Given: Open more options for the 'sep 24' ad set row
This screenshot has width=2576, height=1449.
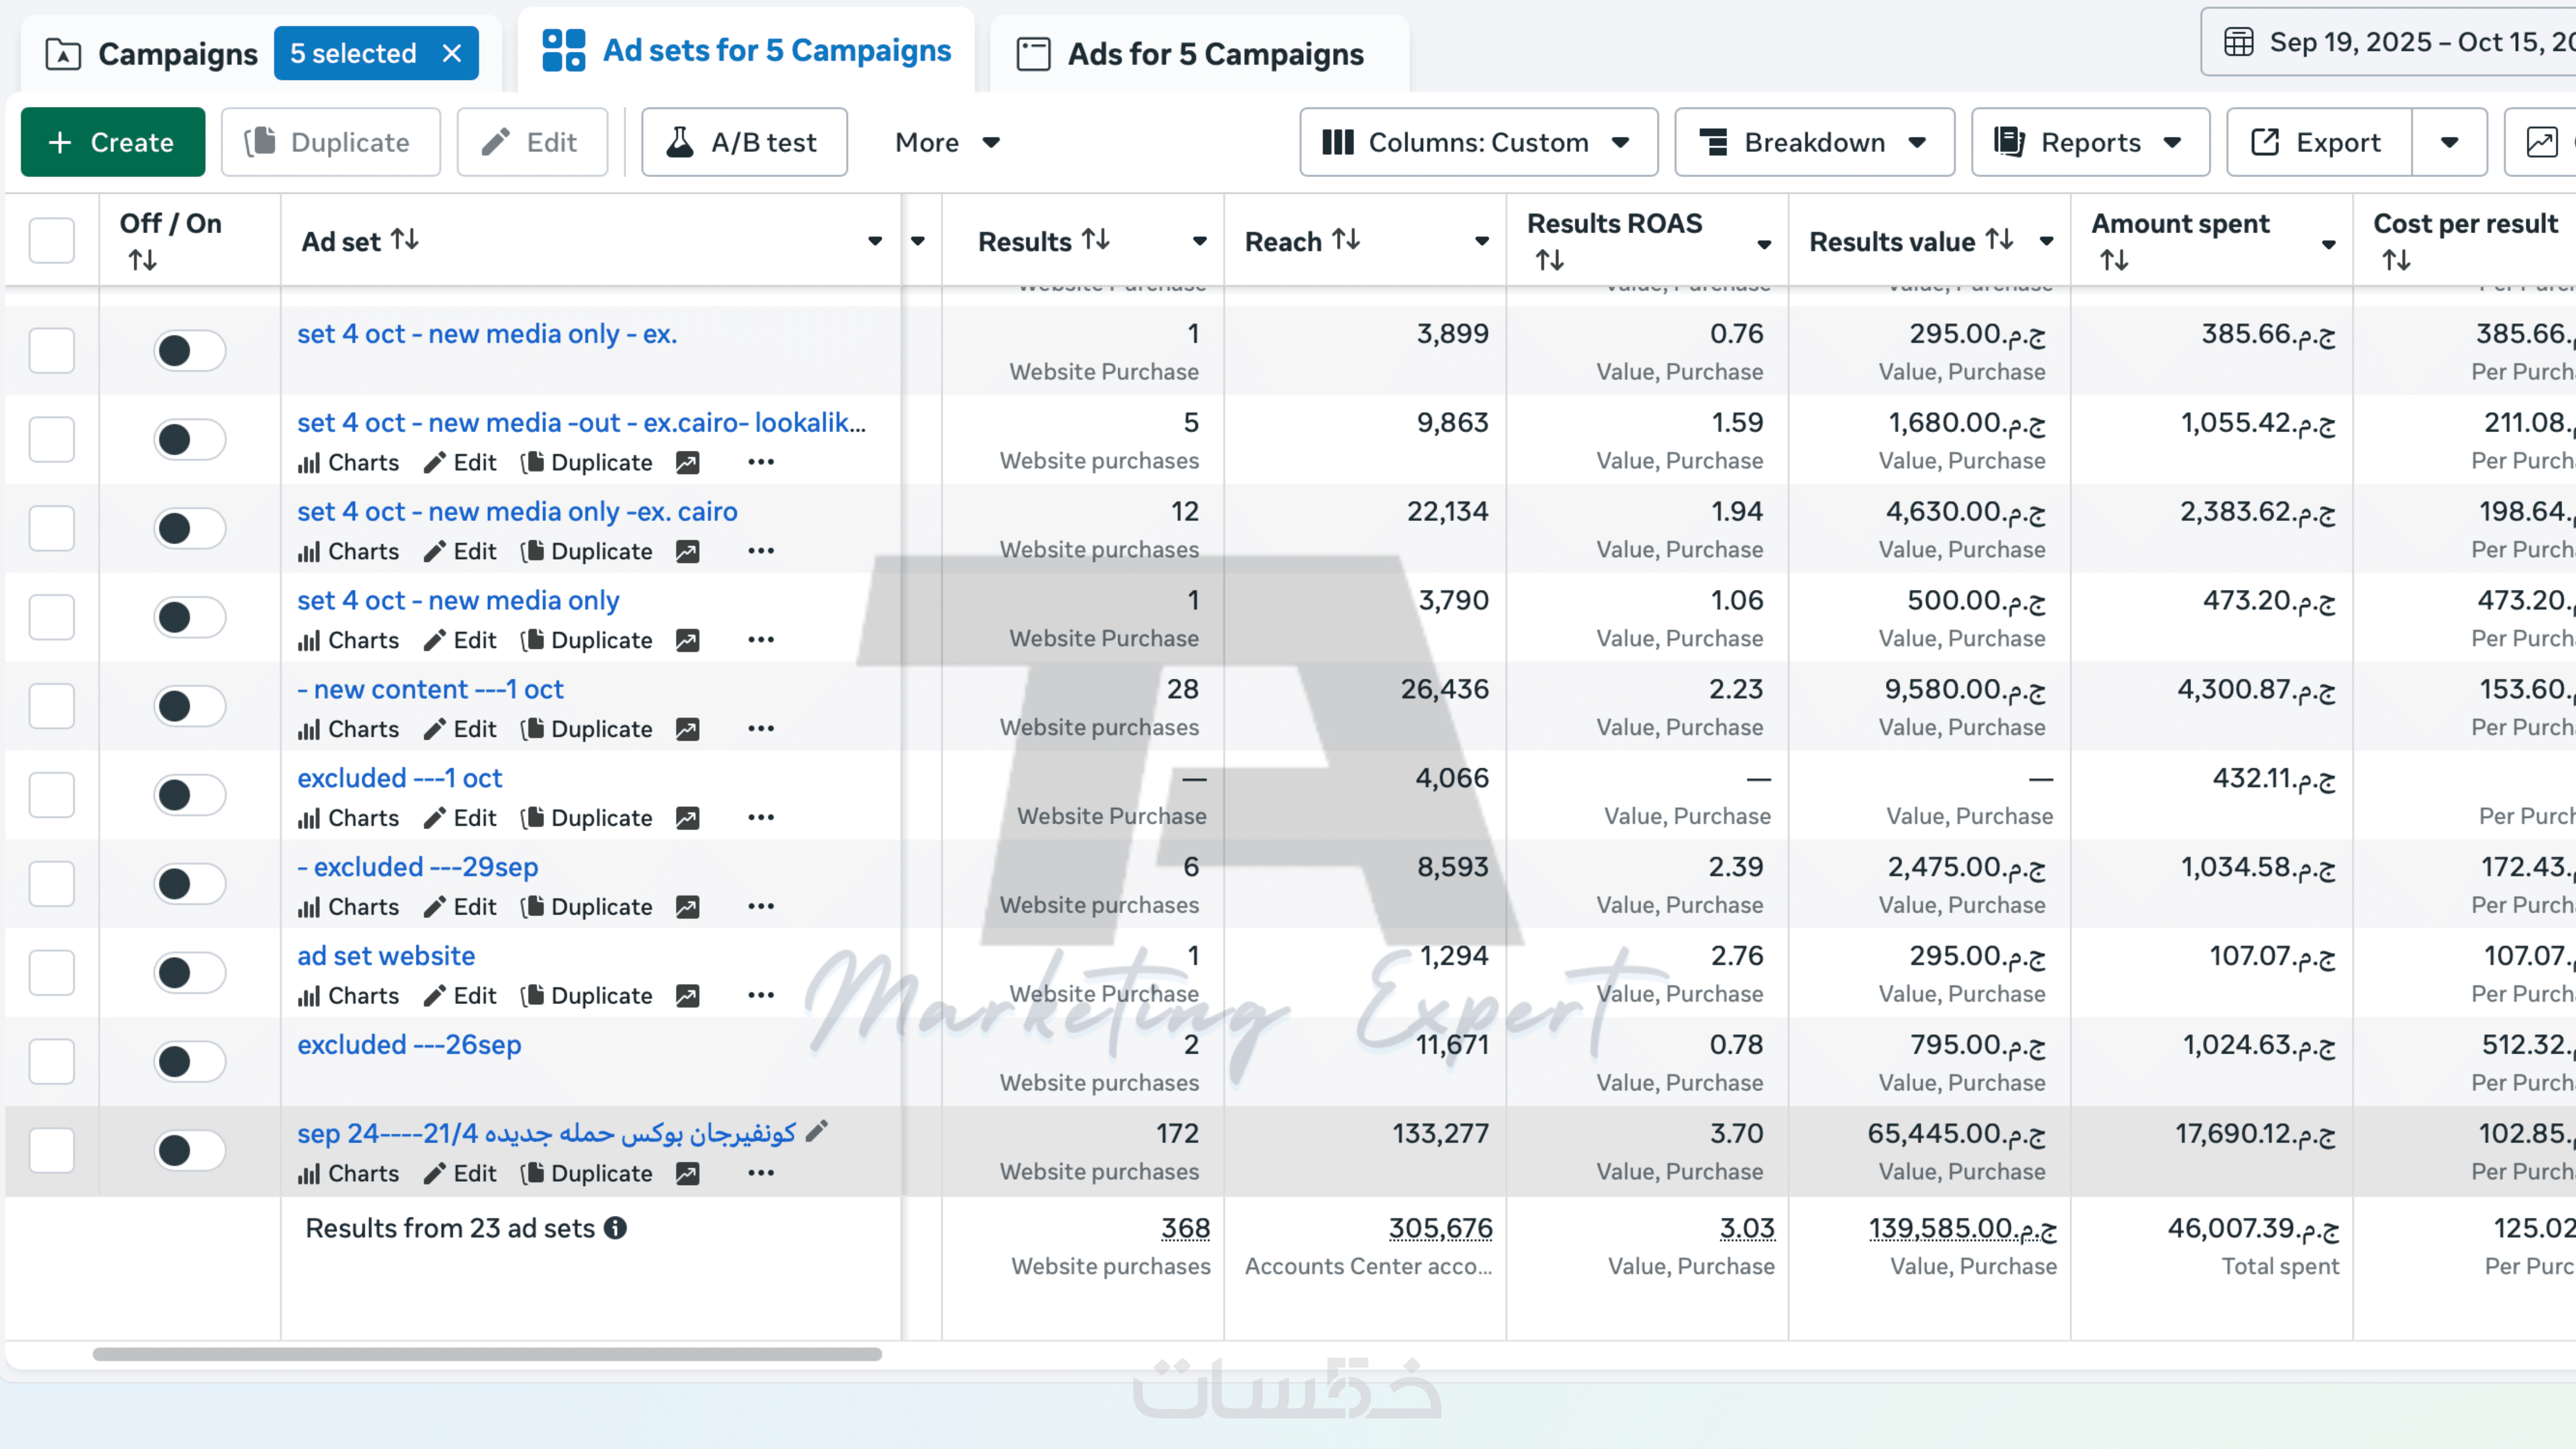Looking at the screenshot, I should click(x=761, y=1173).
